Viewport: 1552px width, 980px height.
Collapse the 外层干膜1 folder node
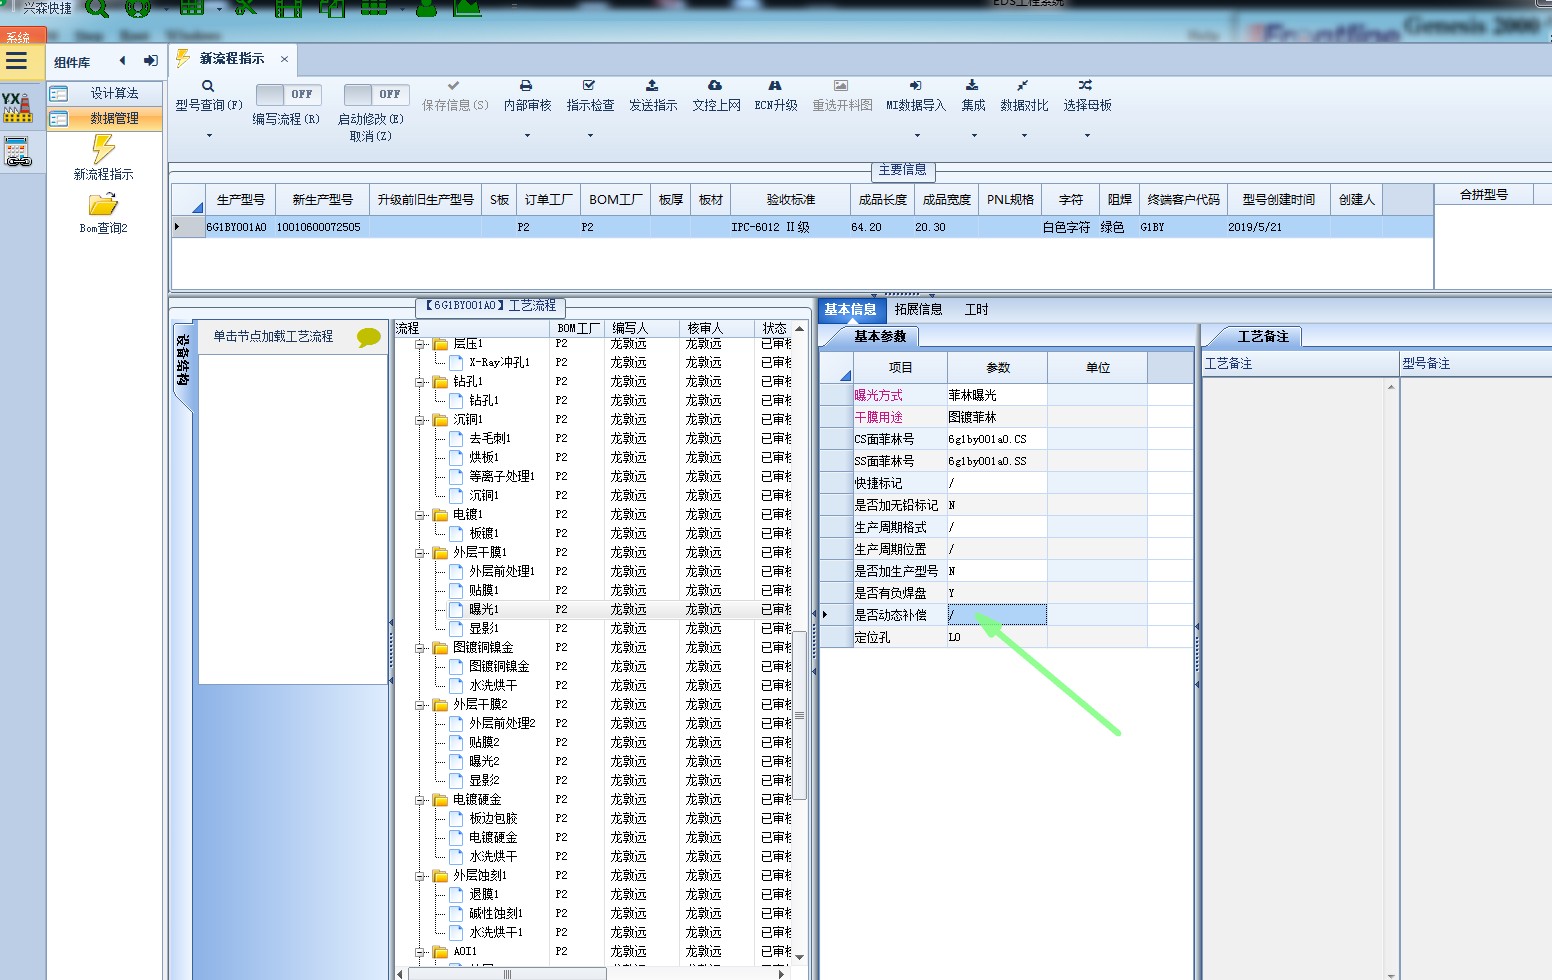421,553
